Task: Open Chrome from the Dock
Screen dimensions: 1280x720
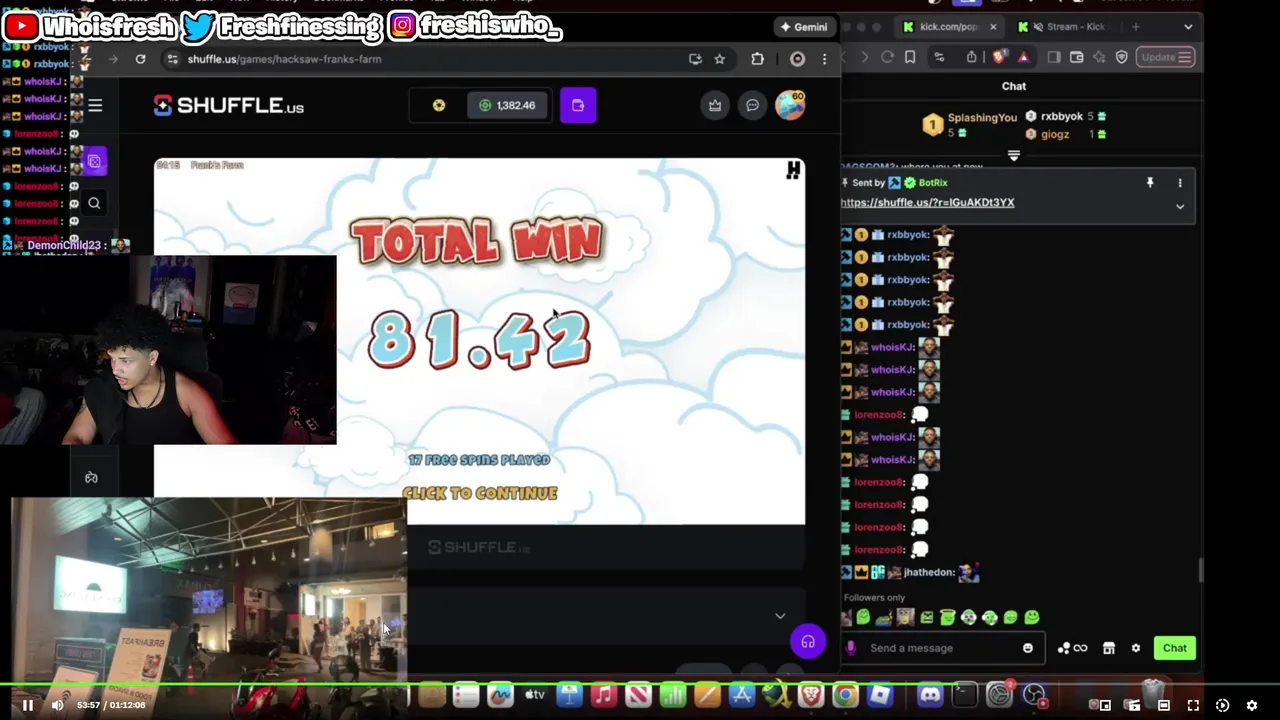Action: point(845,695)
